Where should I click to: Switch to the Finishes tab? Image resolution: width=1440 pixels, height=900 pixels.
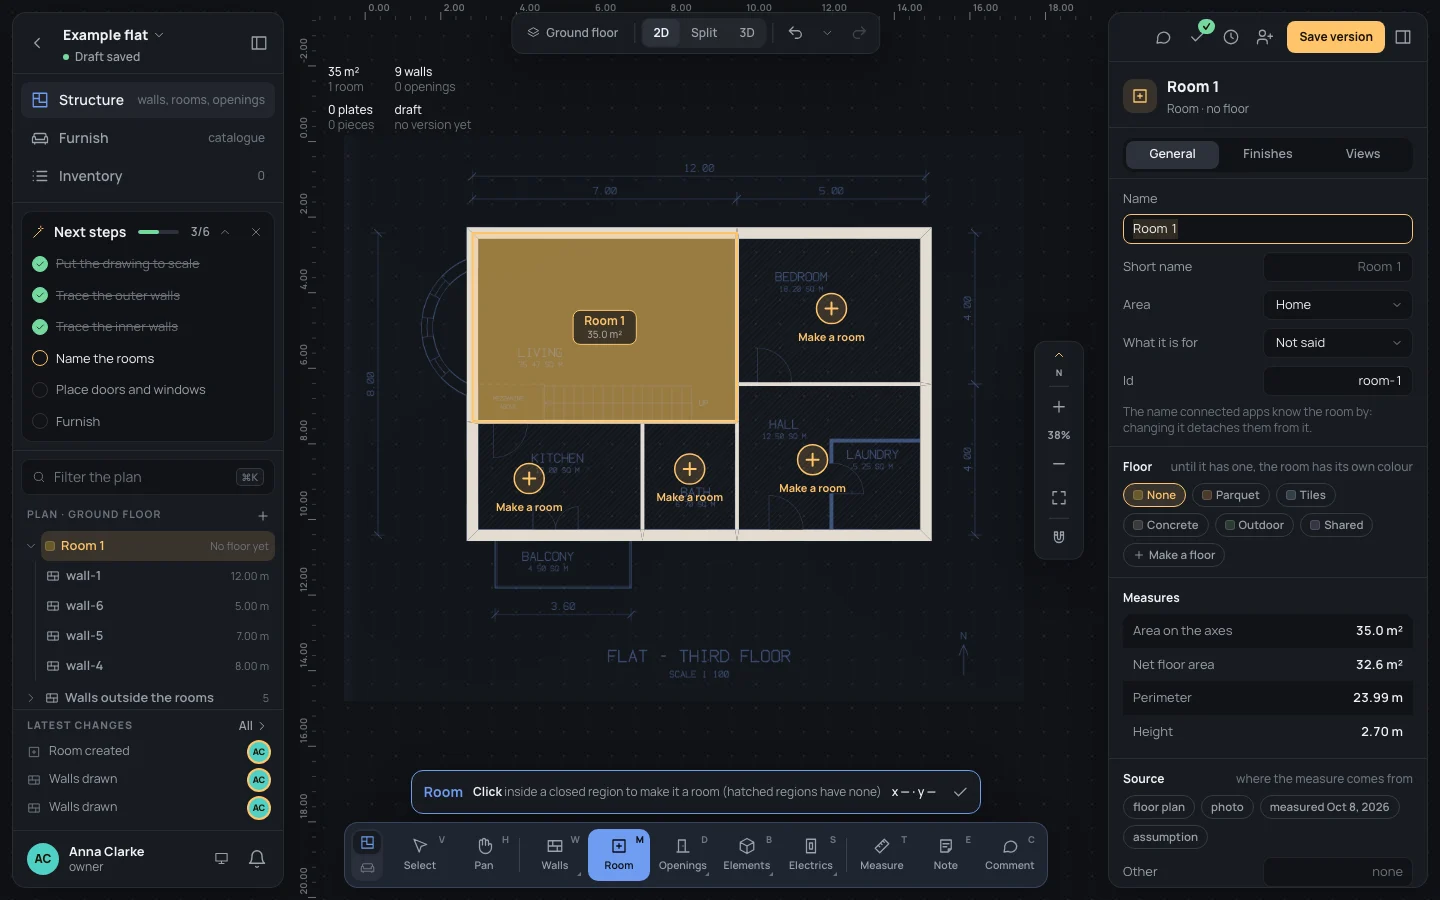click(1267, 154)
